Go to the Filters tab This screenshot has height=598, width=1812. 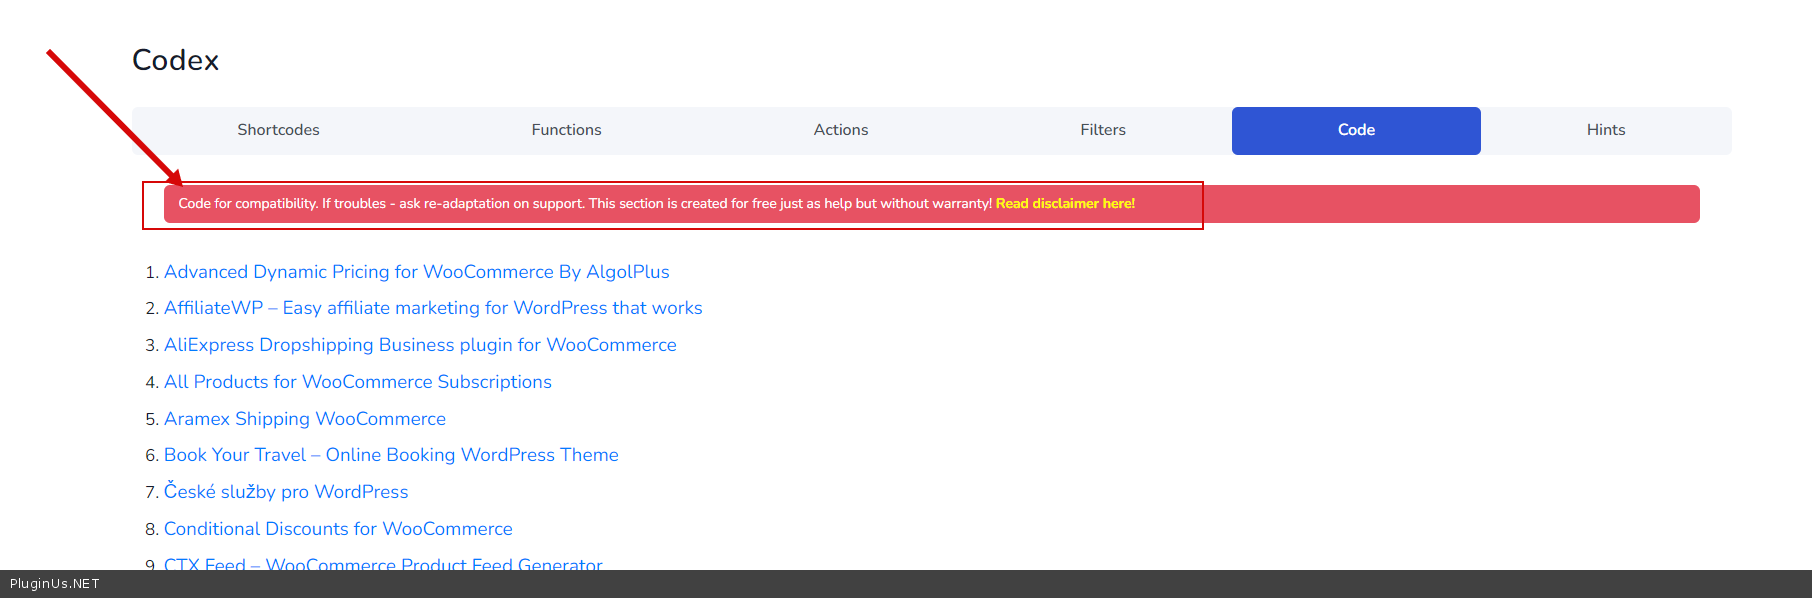[x=1102, y=130]
